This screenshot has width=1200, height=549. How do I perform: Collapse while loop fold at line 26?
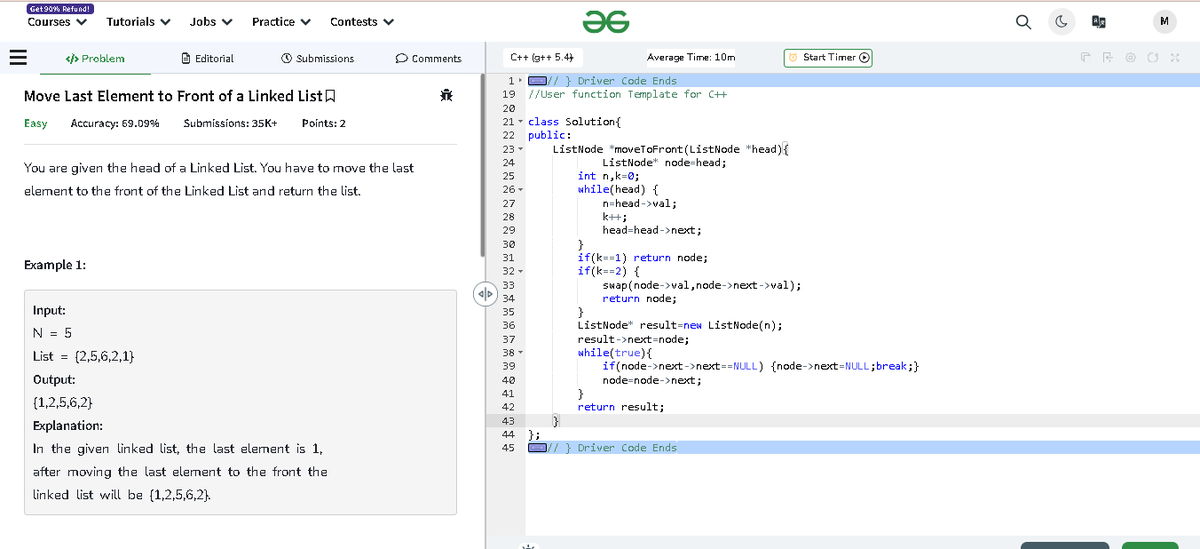[x=520, y=189]
